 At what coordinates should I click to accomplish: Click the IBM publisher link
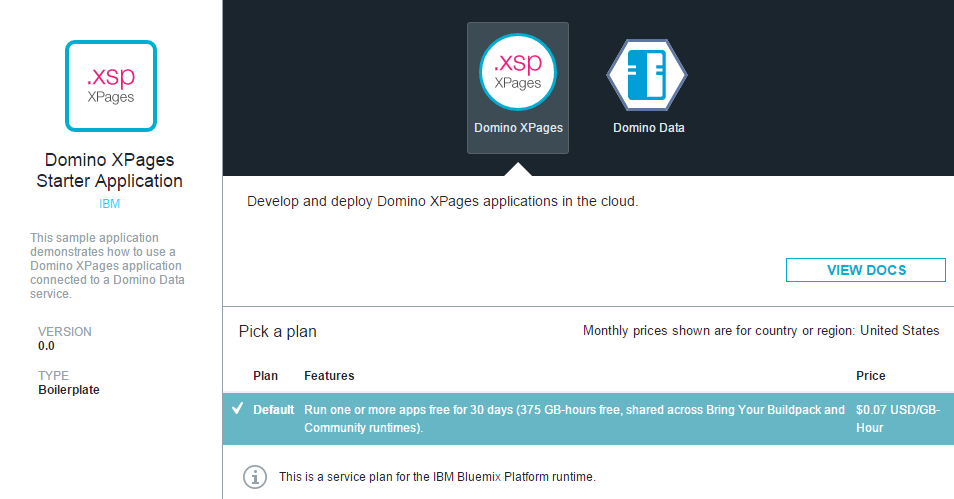click(x=110, y=204)
